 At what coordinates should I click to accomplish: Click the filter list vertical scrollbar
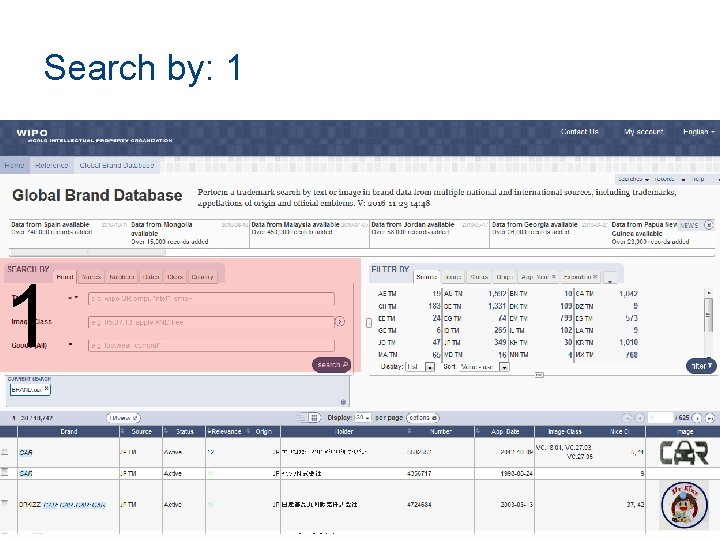click(x=709, y=315)
